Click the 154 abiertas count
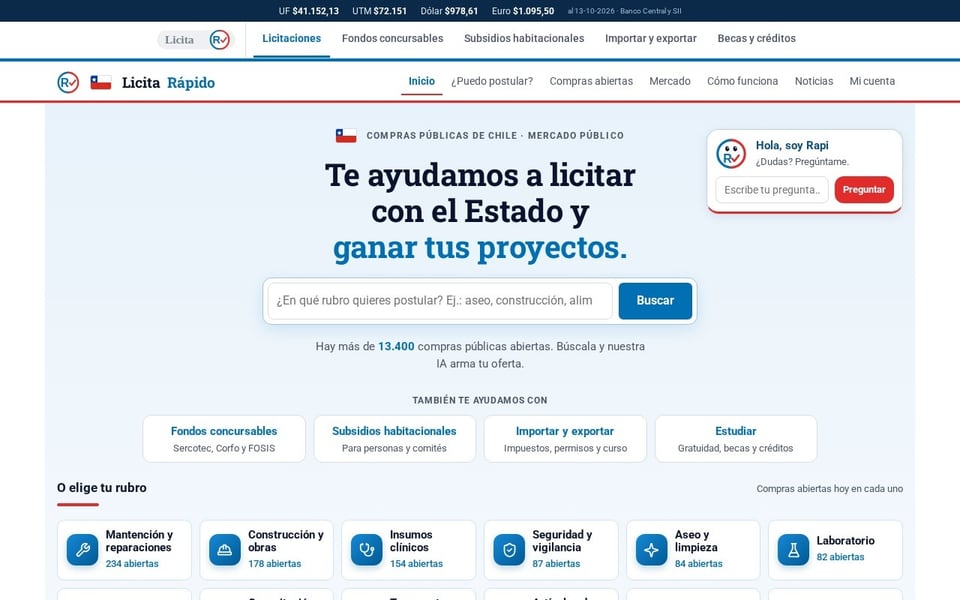This screenshot has width=960, height=600. (x=416, y=564)
